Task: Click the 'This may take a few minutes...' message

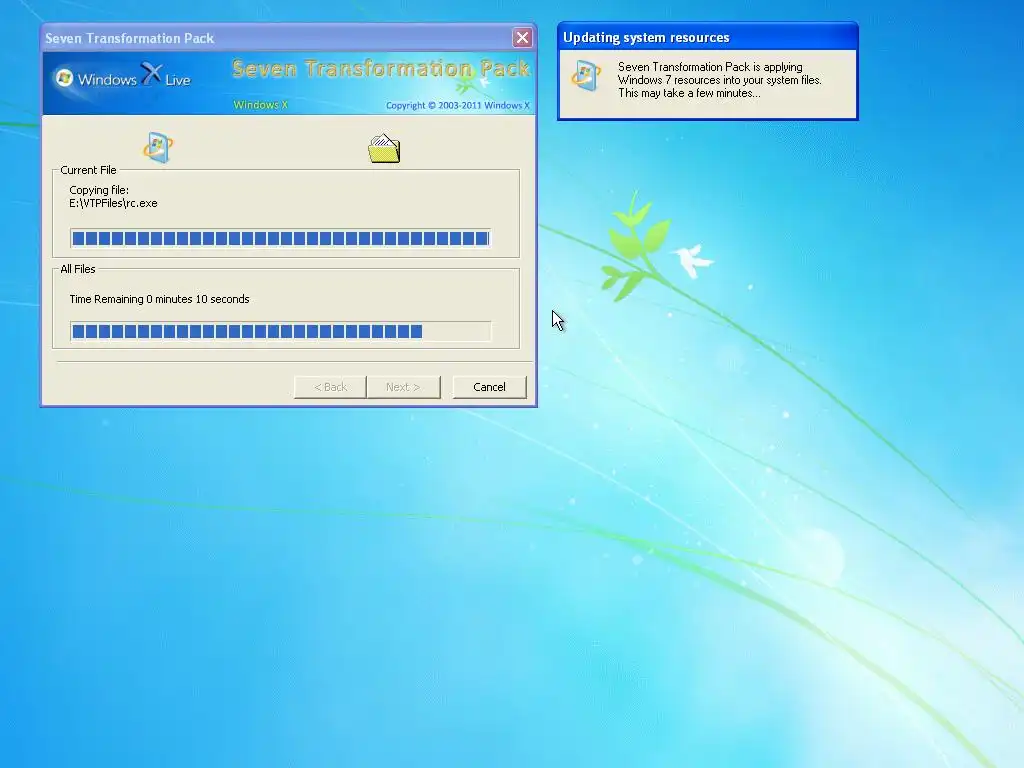Action: [689, 93]
